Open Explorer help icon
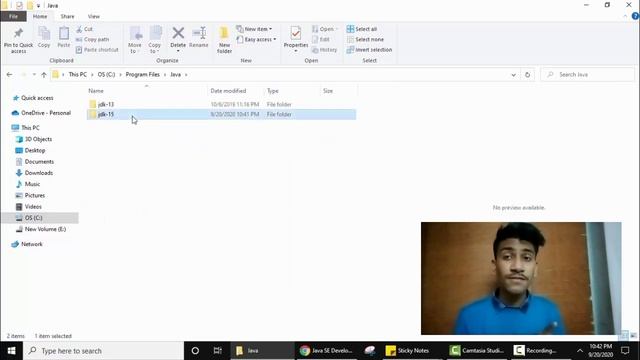640x360 pixels. (x=635, y=16)
